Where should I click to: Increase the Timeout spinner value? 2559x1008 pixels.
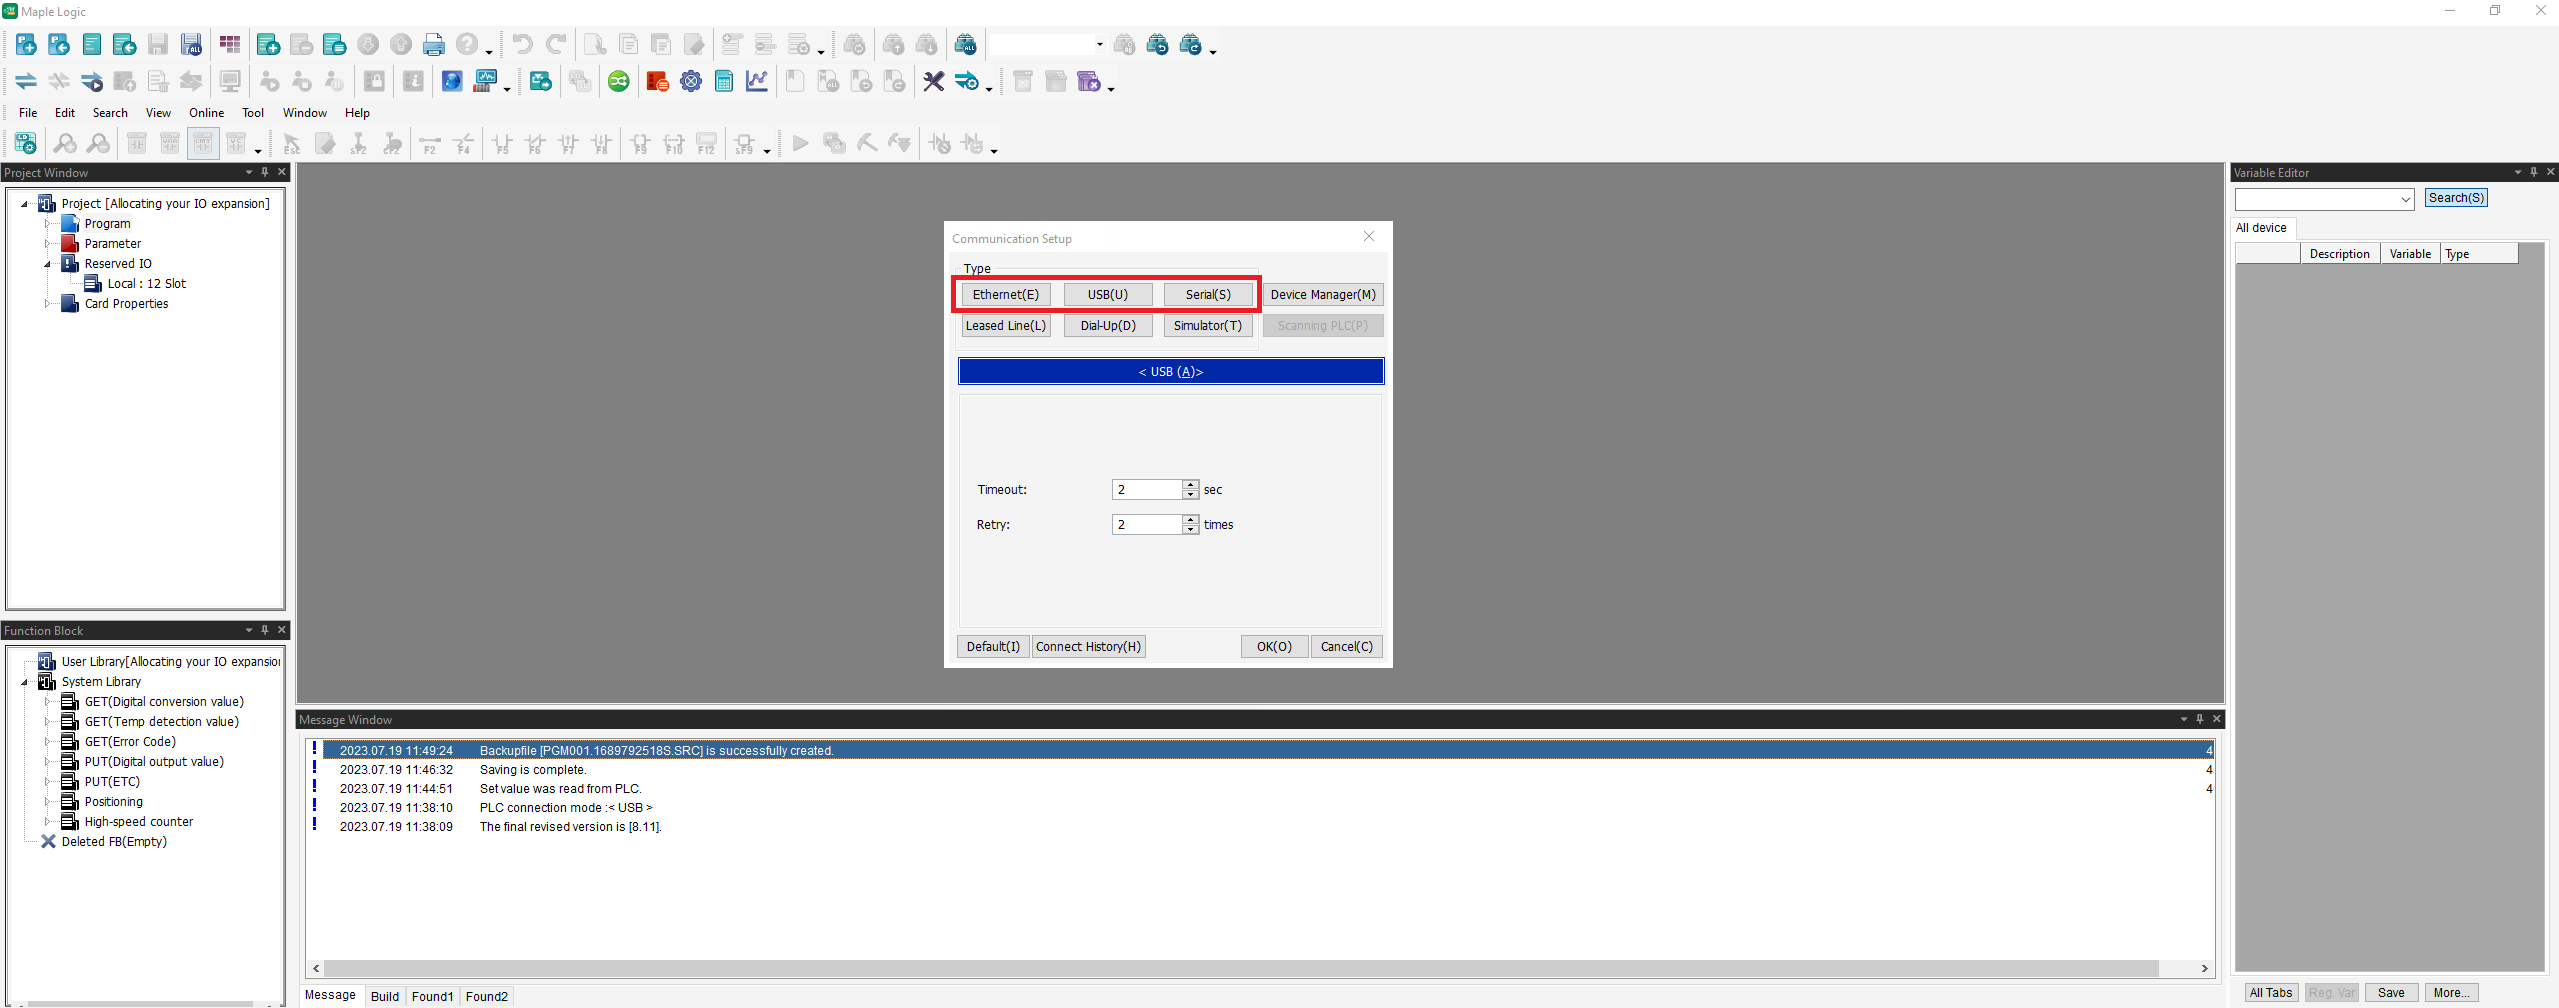tap(1190, 485)
